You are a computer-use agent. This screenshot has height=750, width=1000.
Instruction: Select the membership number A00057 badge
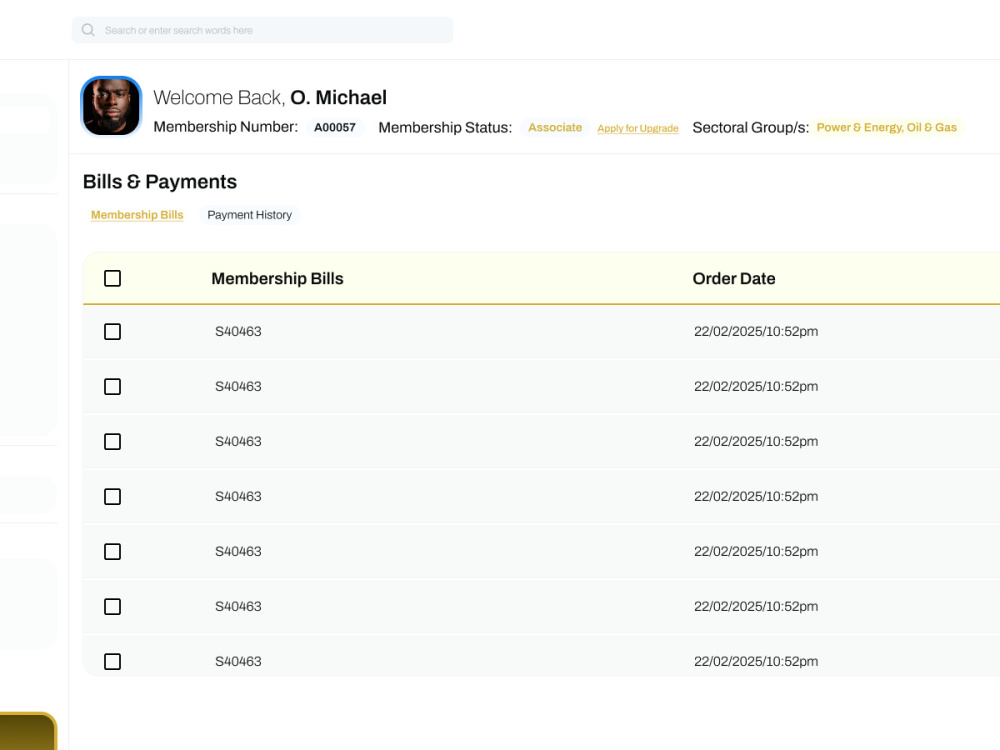[x=335, y=128]
